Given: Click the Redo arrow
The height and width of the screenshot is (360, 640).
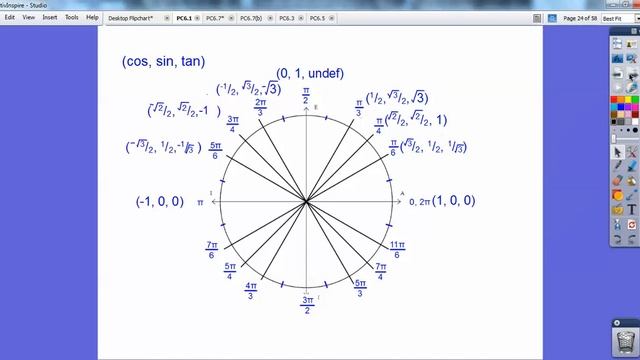Looking at the screenshot, I should tap(632, 239).
